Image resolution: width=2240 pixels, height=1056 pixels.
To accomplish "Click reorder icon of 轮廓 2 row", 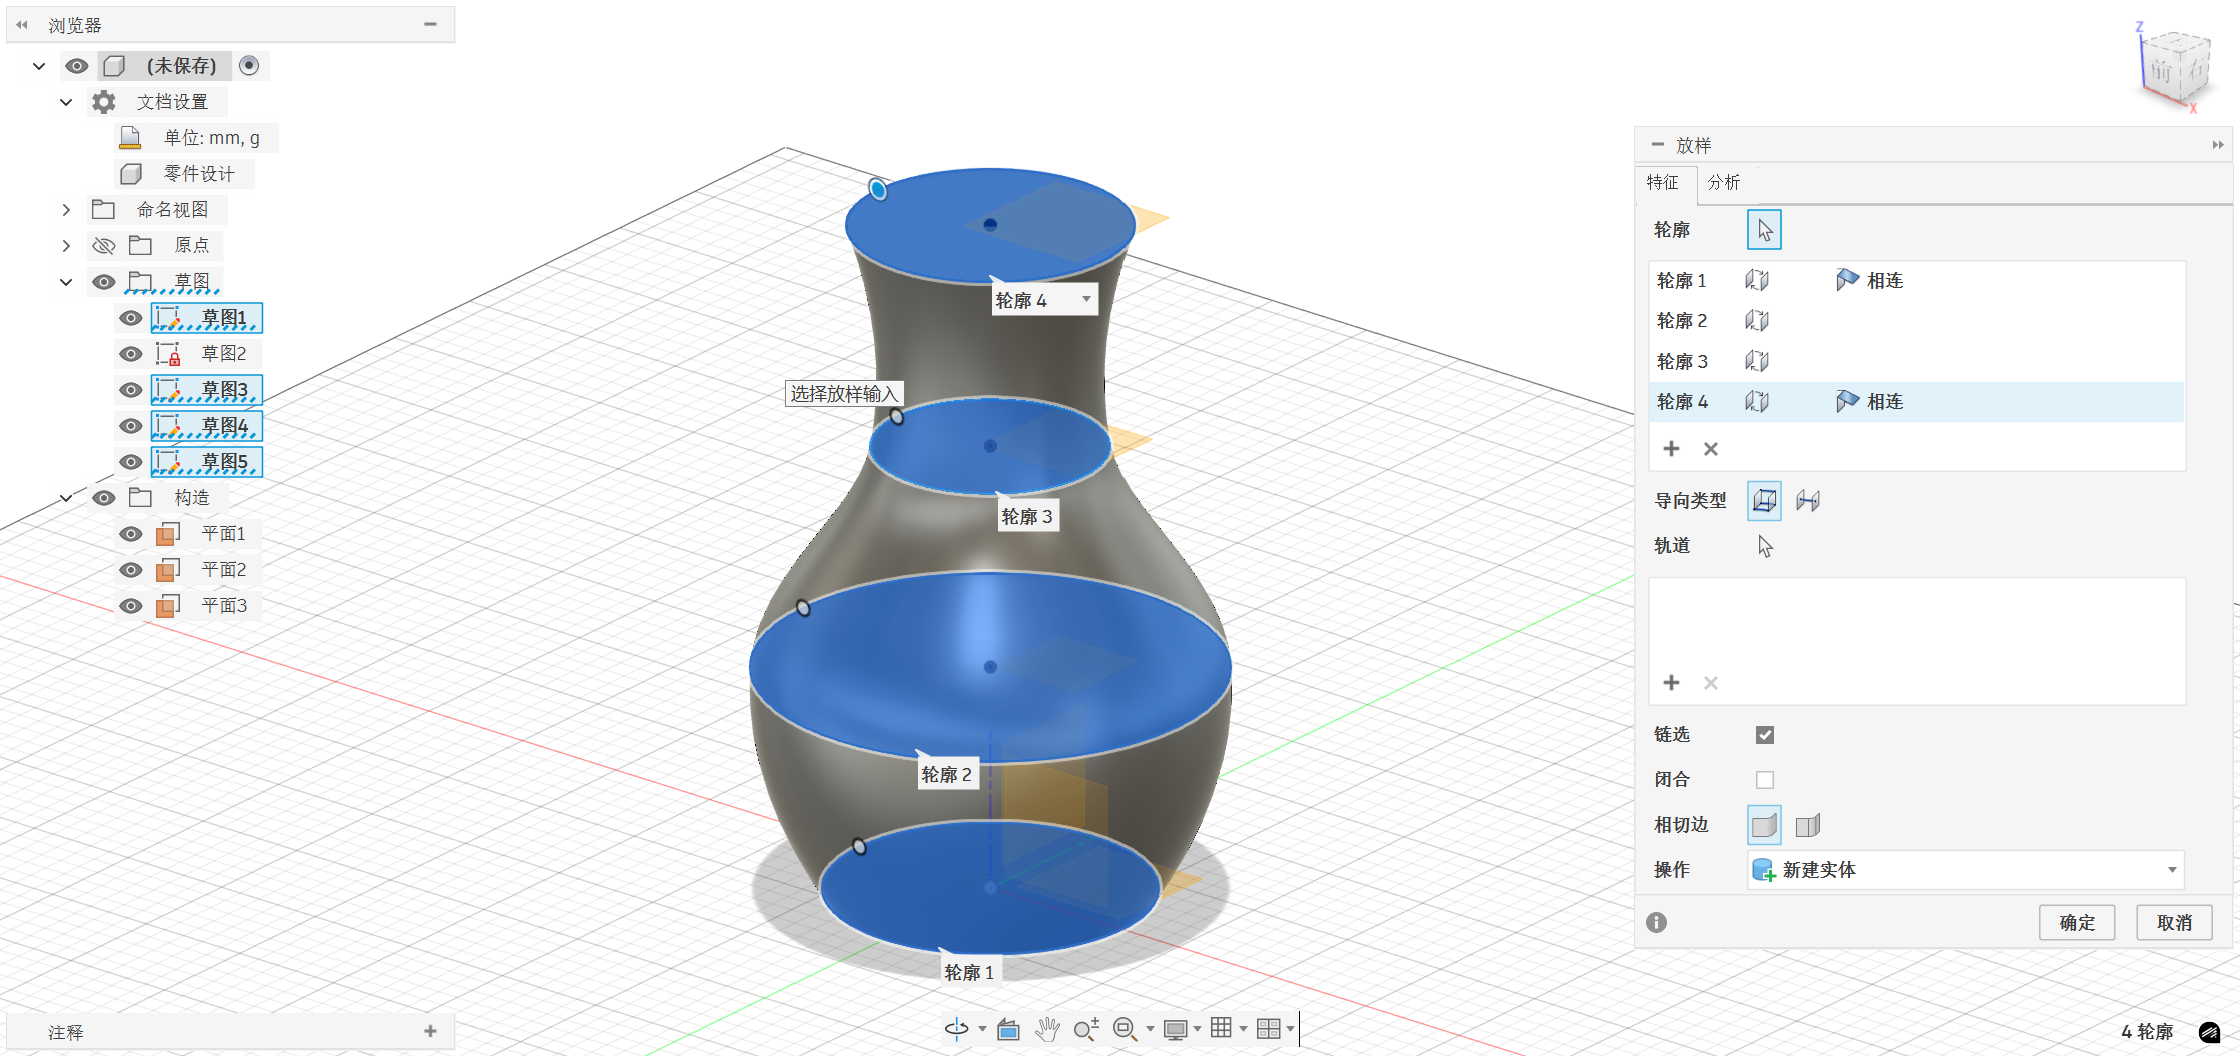I will click(1757, 321).
